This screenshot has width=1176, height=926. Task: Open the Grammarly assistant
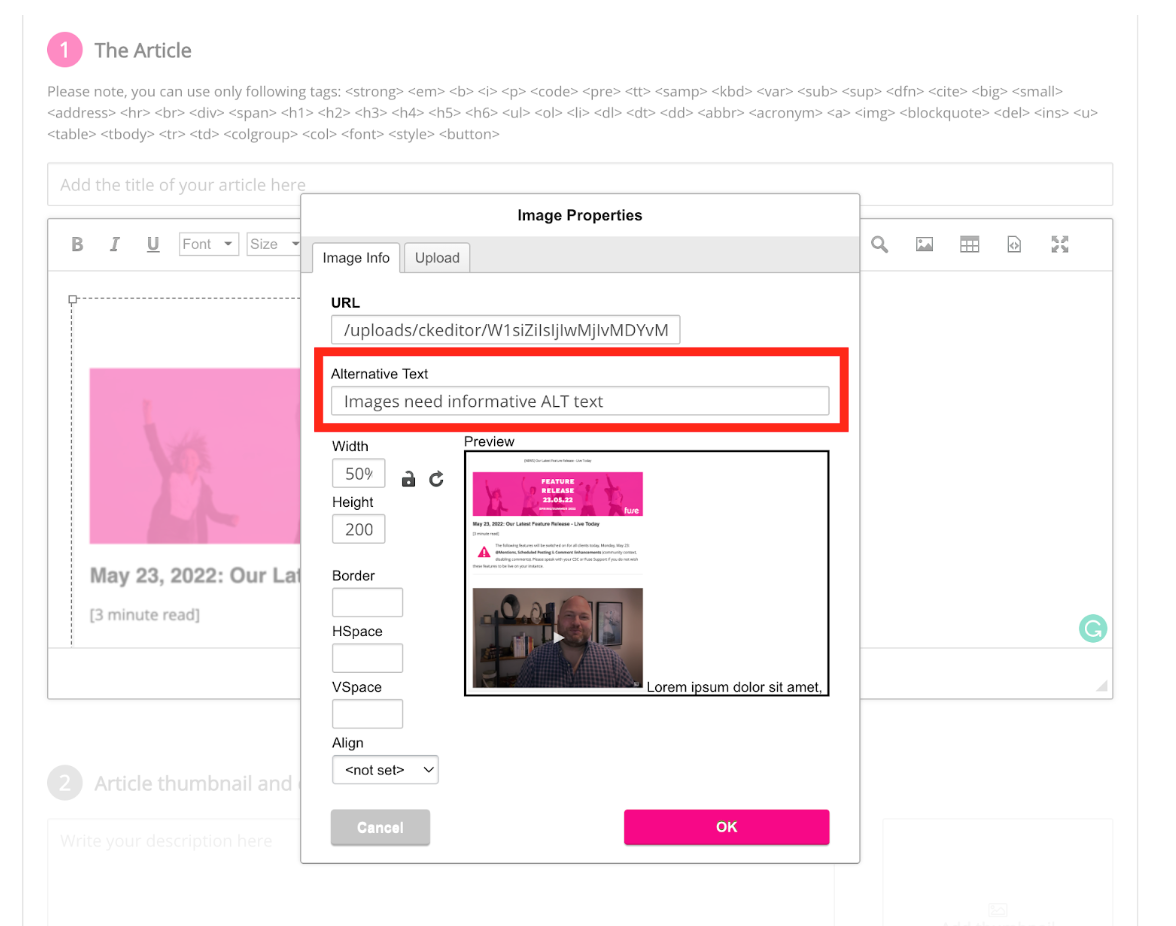tap(1092, 628)
